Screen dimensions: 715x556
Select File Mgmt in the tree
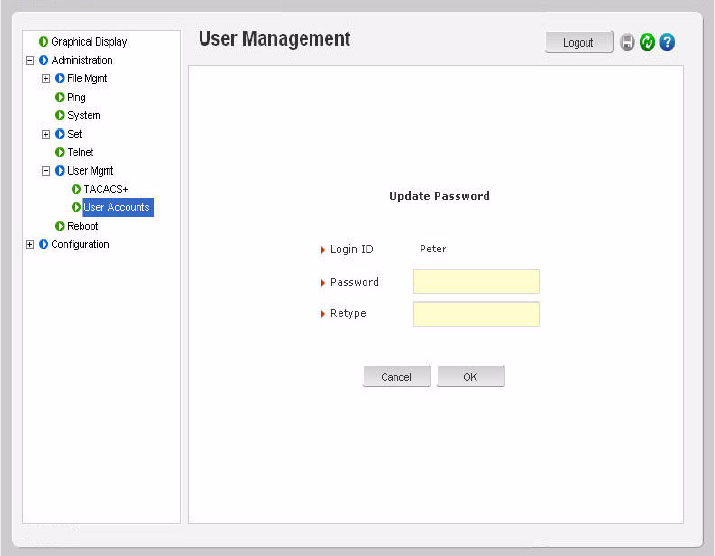click(87, 78)
